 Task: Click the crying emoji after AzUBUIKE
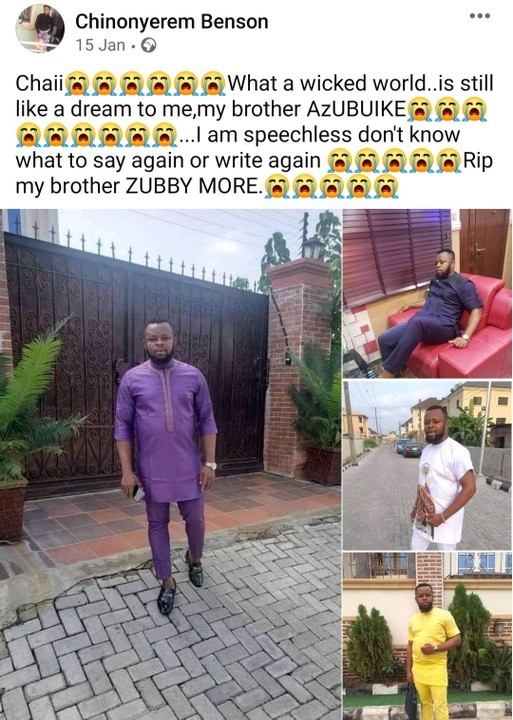(x=420, y=110)
